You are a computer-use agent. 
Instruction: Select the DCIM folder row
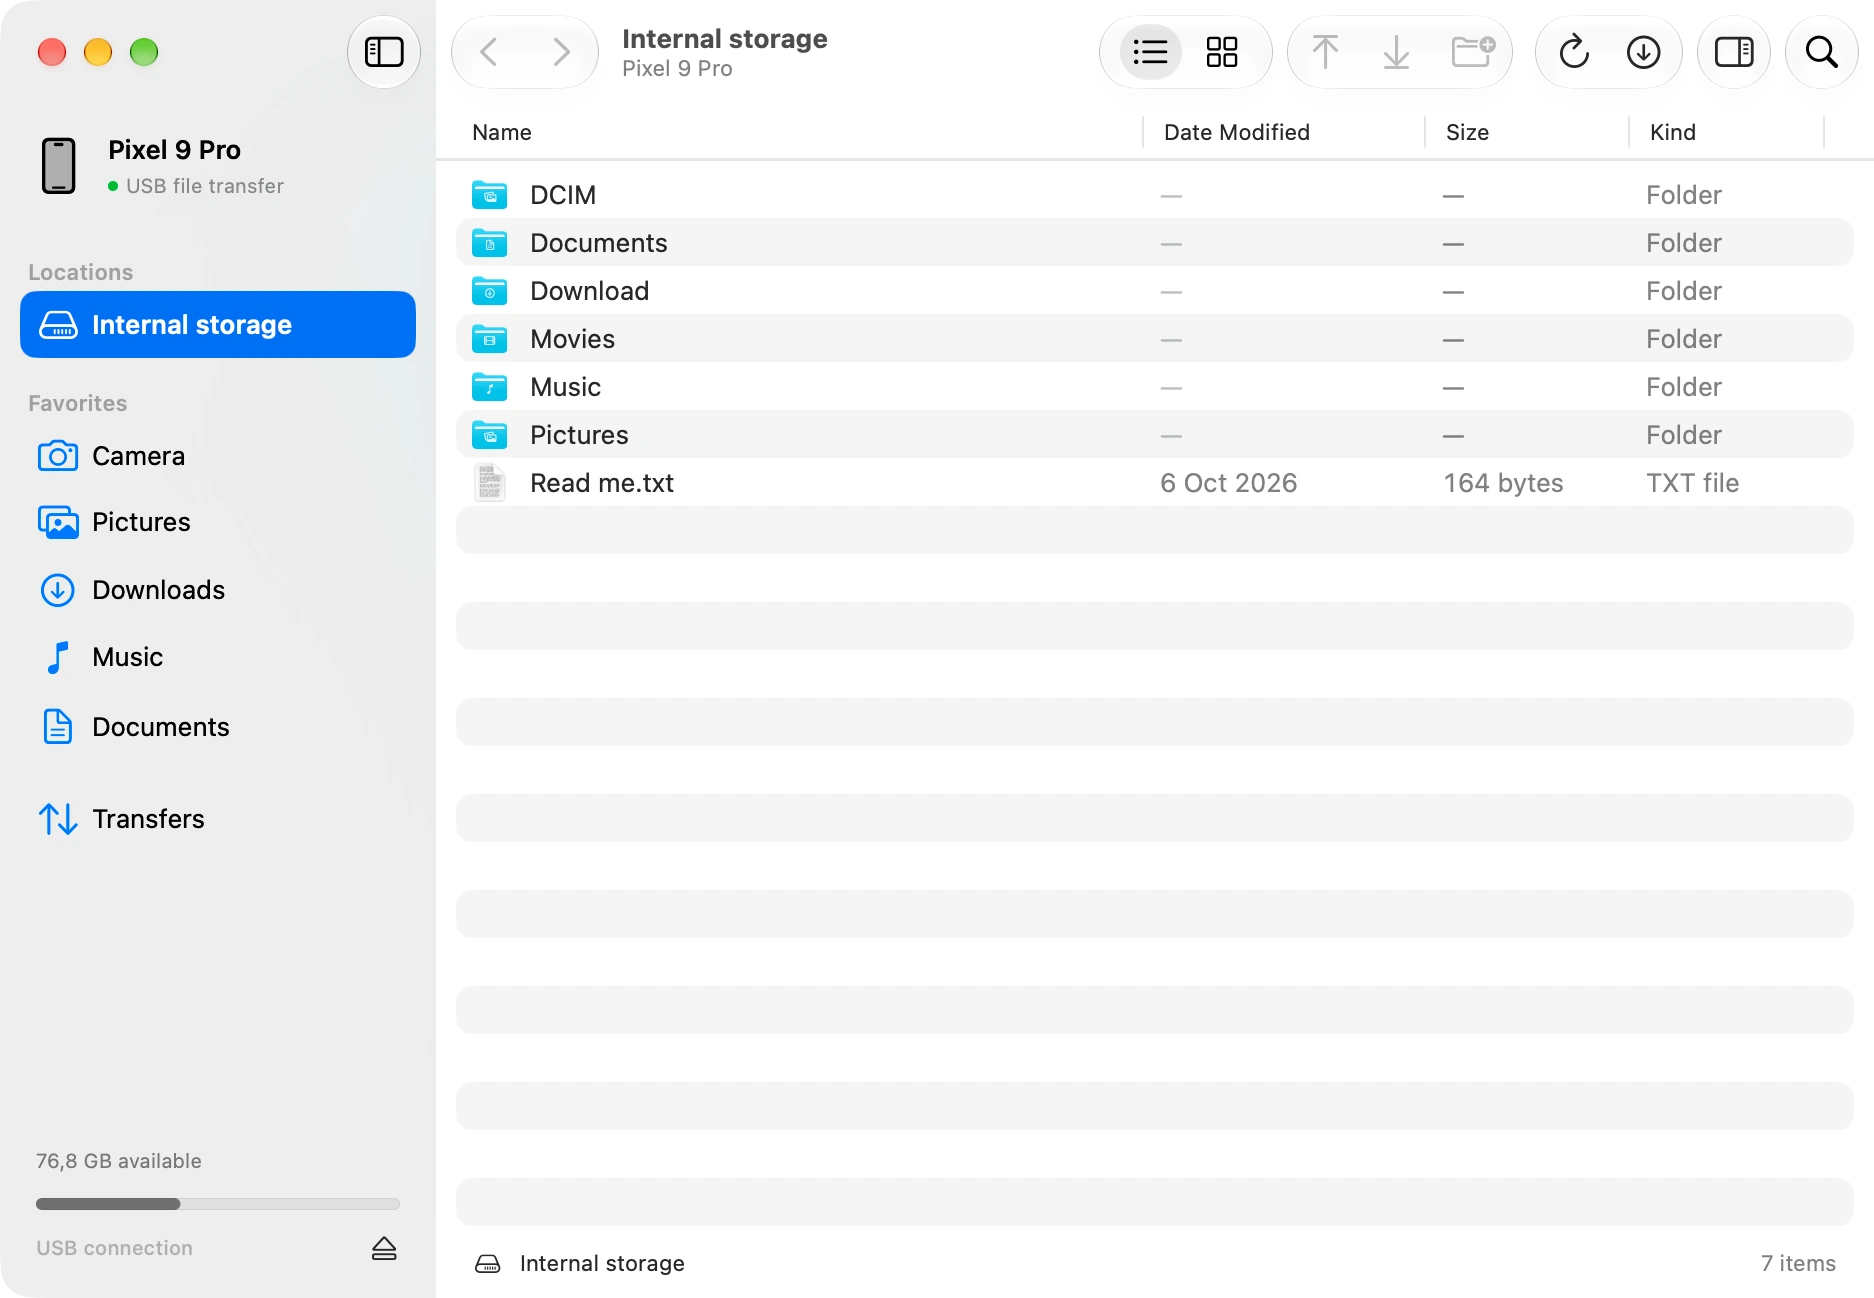[x=1154, y=195]
